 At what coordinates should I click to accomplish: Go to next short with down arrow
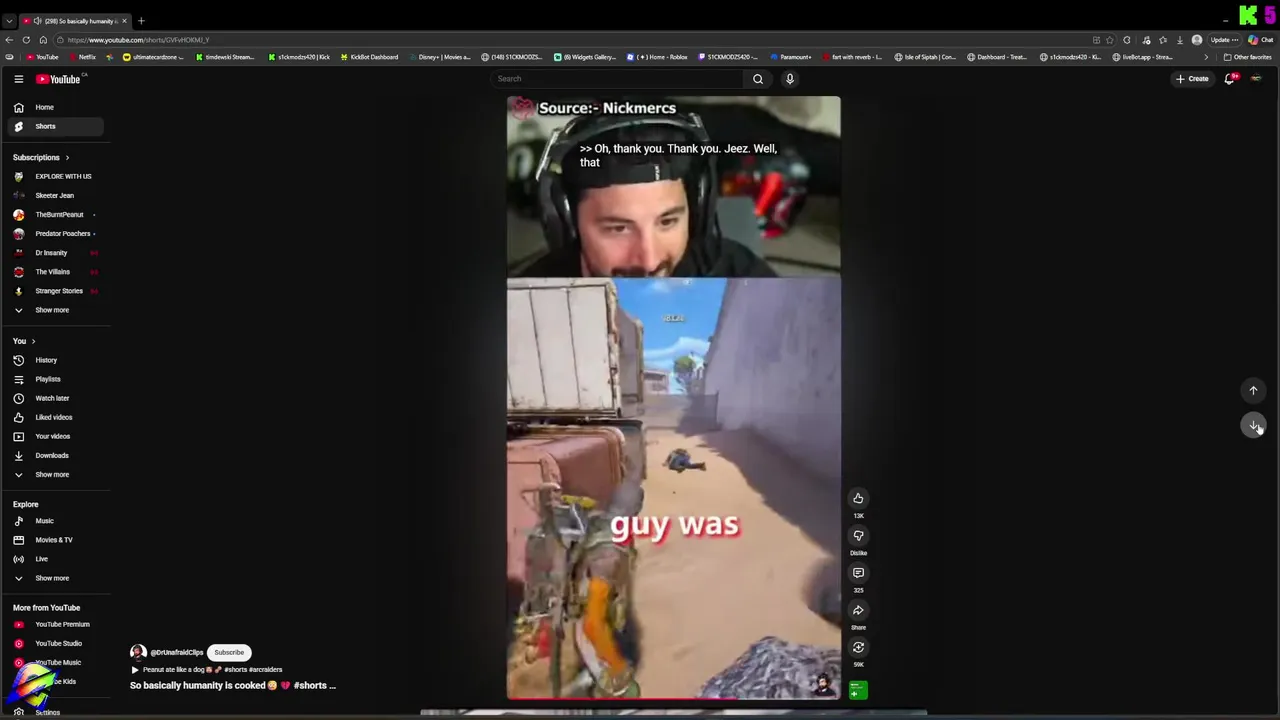1253,426
